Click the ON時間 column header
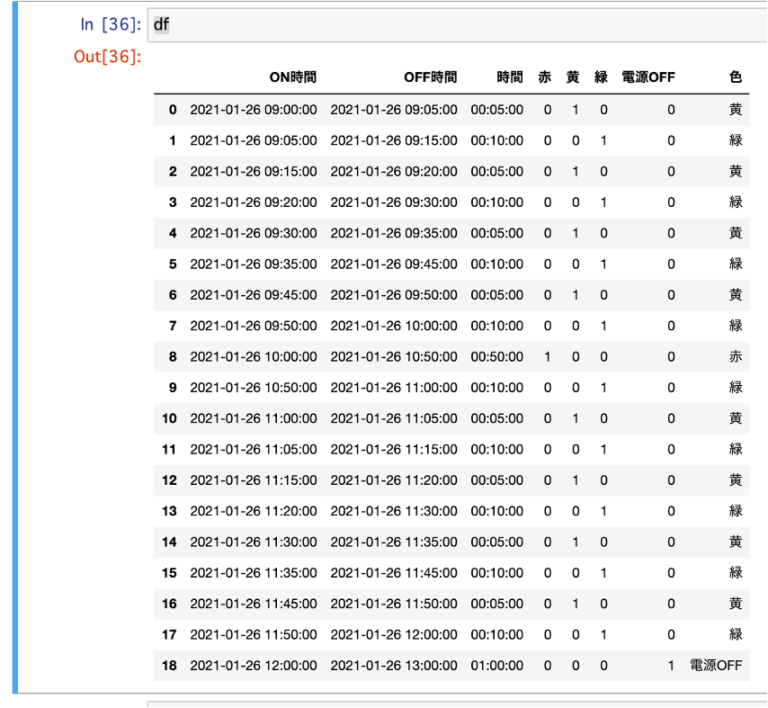 [292, 77]
